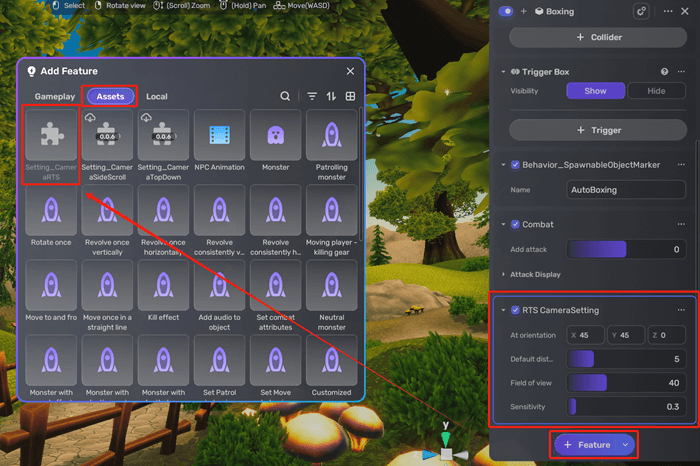This screenshot has height=466, width=700.
Task: Choose the Monster ghost asset
Action: [275, 136]
